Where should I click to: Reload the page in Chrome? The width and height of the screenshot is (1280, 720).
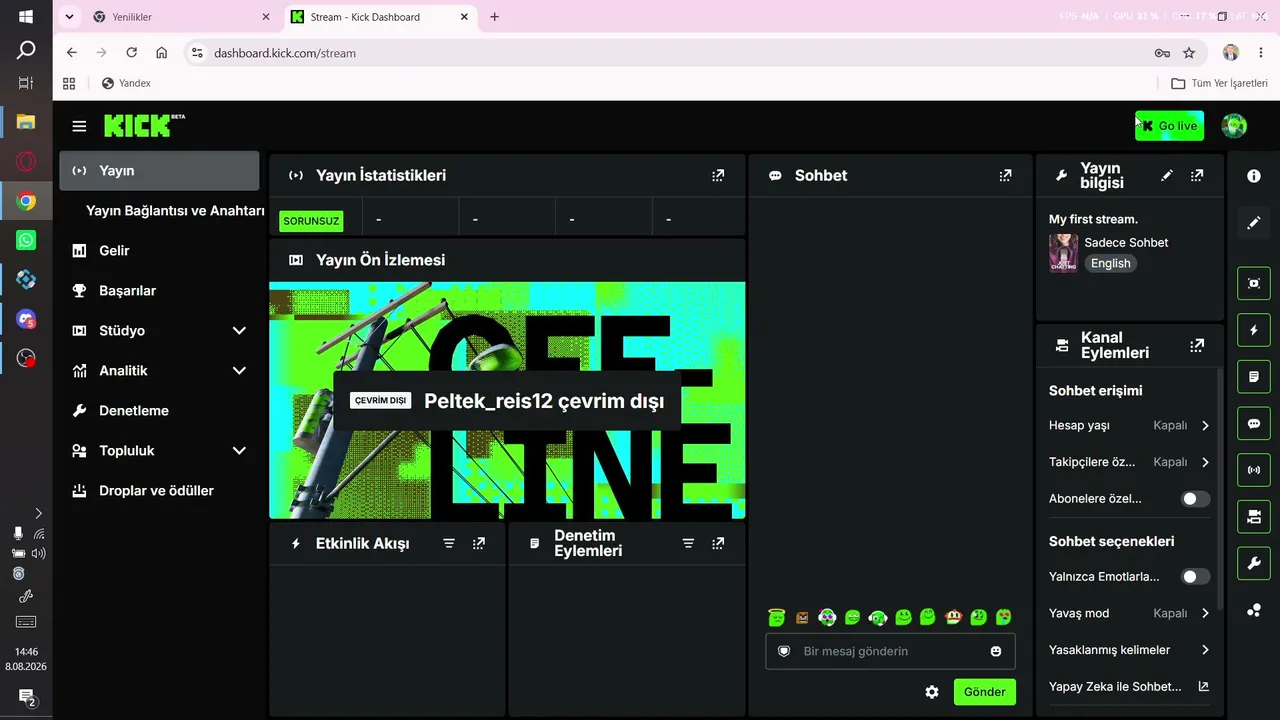click(x=131, y=53)
